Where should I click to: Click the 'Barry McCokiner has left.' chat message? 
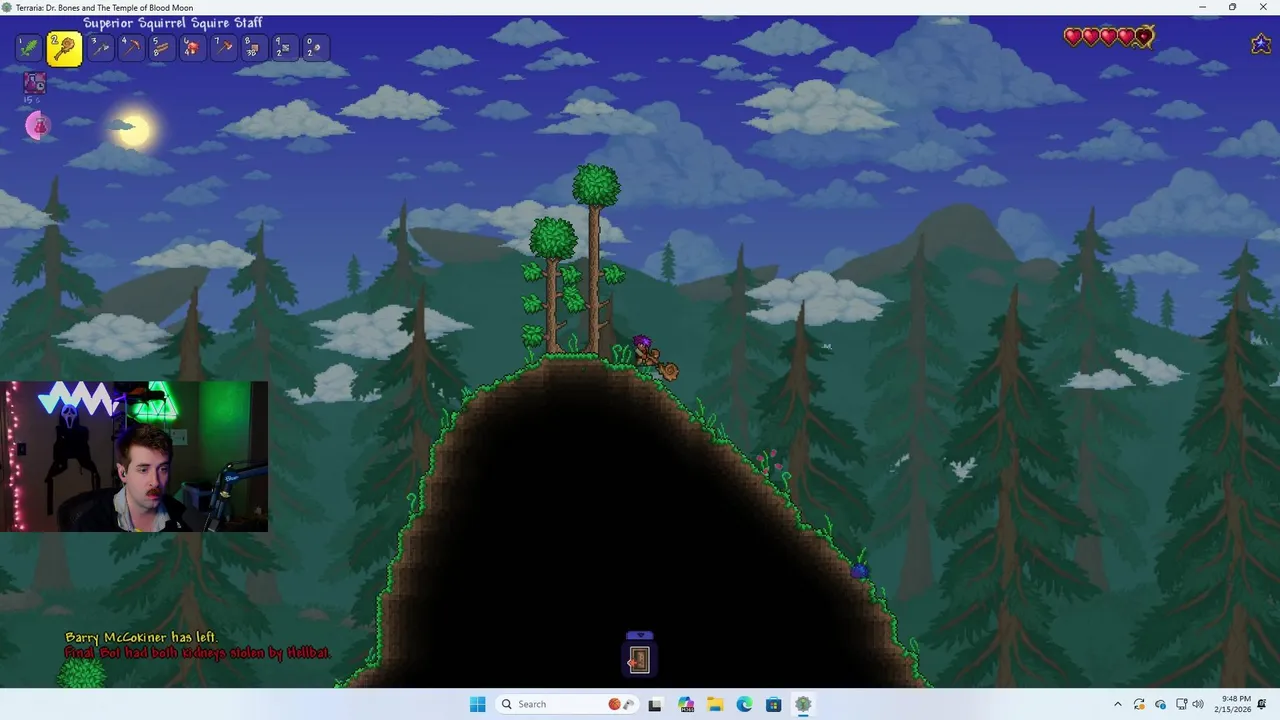[x=141, y=637]
